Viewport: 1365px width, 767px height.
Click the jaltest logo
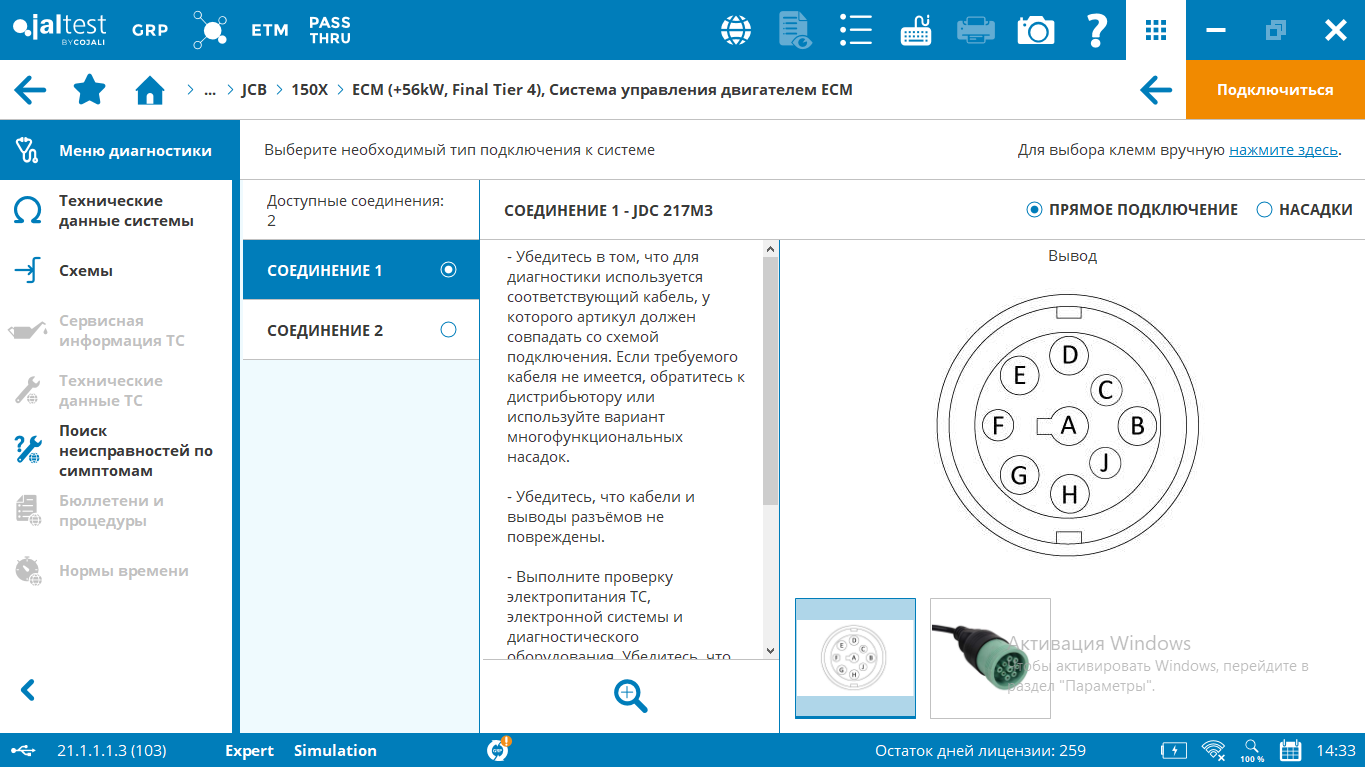(x=59, y=30)
